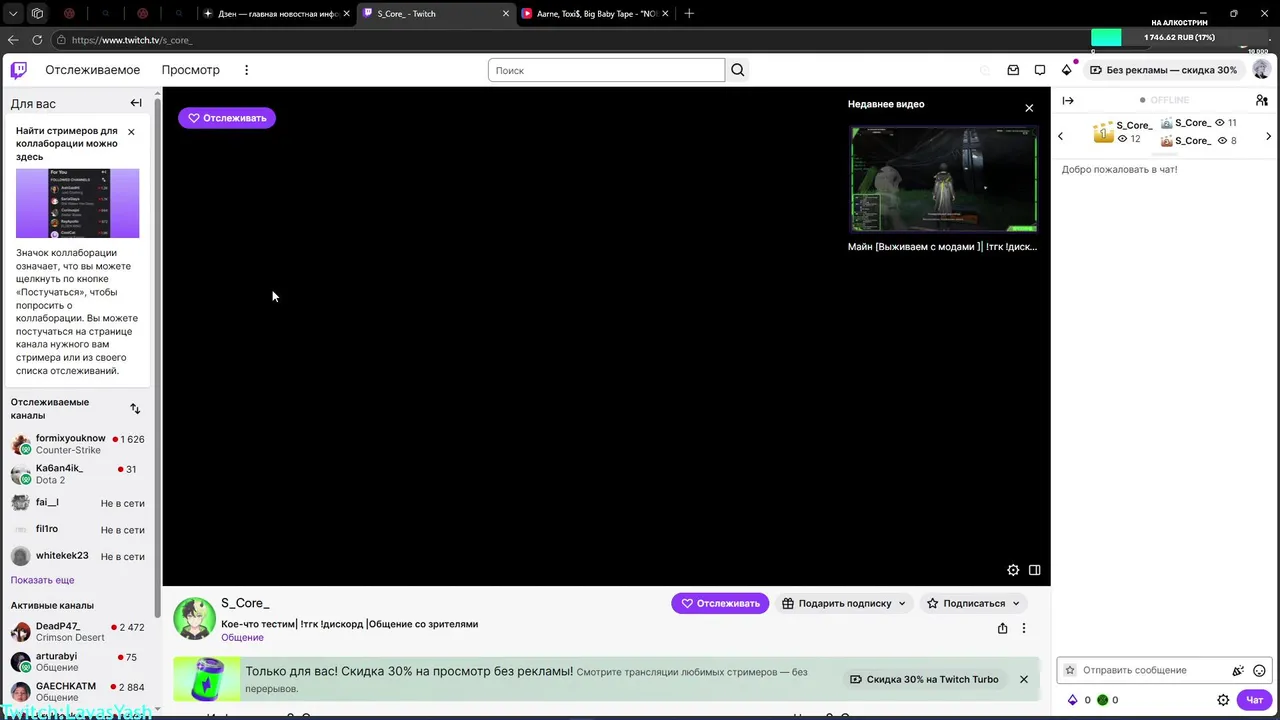The image size is (1280, 720).
Task: Reload the page with the browser refresh button
Action: [37, 40]
